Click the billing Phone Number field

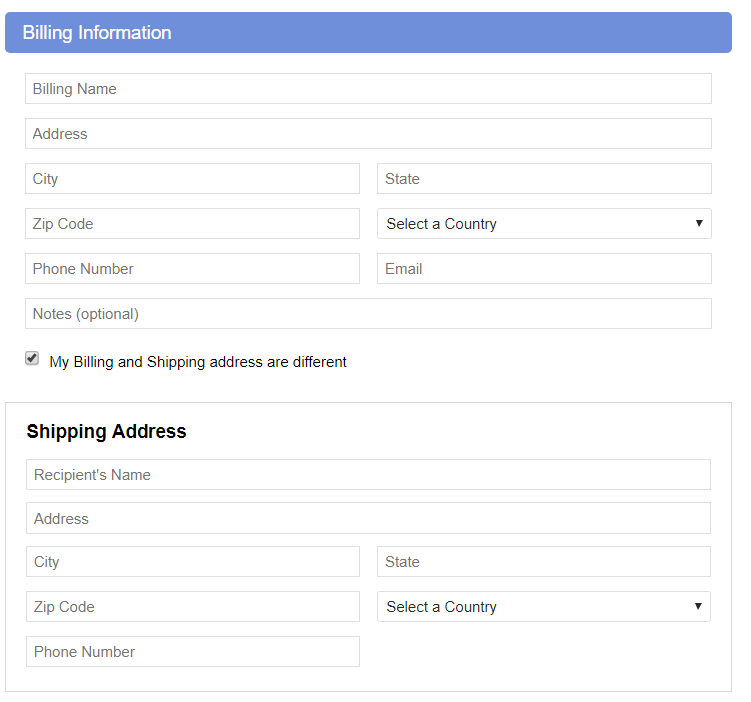click(192, 269)
